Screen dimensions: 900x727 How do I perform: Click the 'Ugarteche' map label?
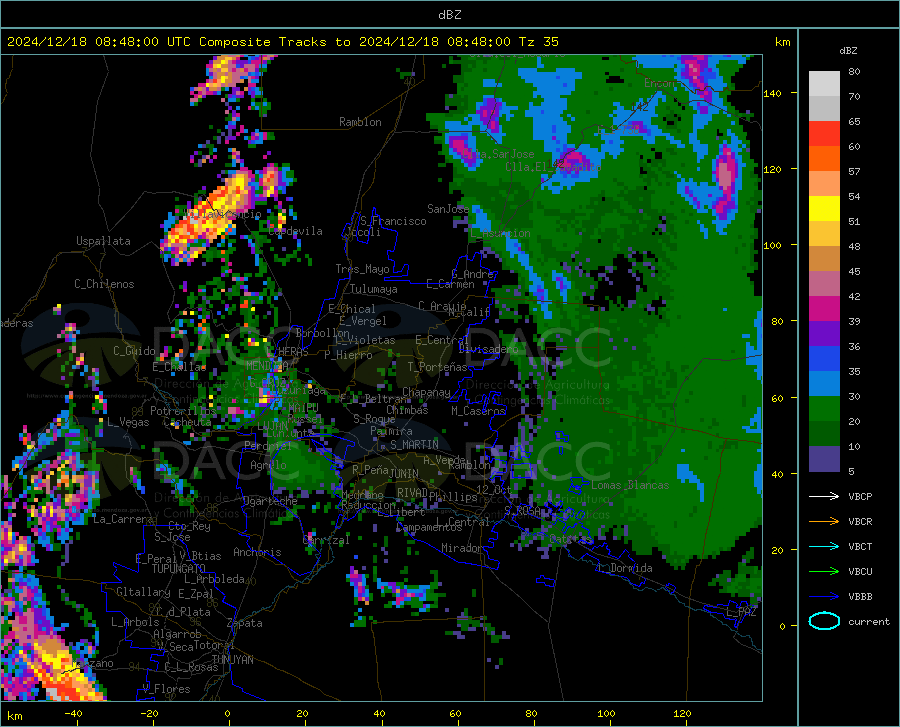(270, 501)
